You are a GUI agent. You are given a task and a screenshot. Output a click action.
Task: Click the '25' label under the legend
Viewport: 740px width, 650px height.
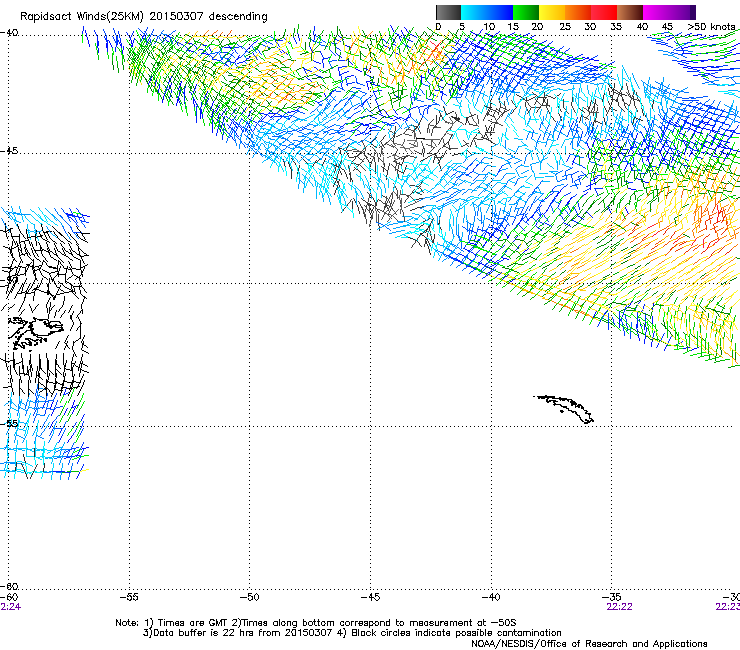(564, 27)
